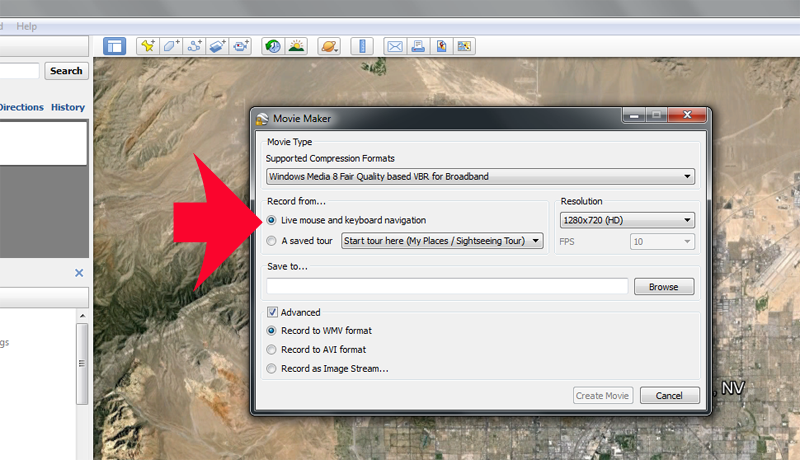800x460 pixels.
Task: Save image icon in toolbar
Action: coord(464,46)
